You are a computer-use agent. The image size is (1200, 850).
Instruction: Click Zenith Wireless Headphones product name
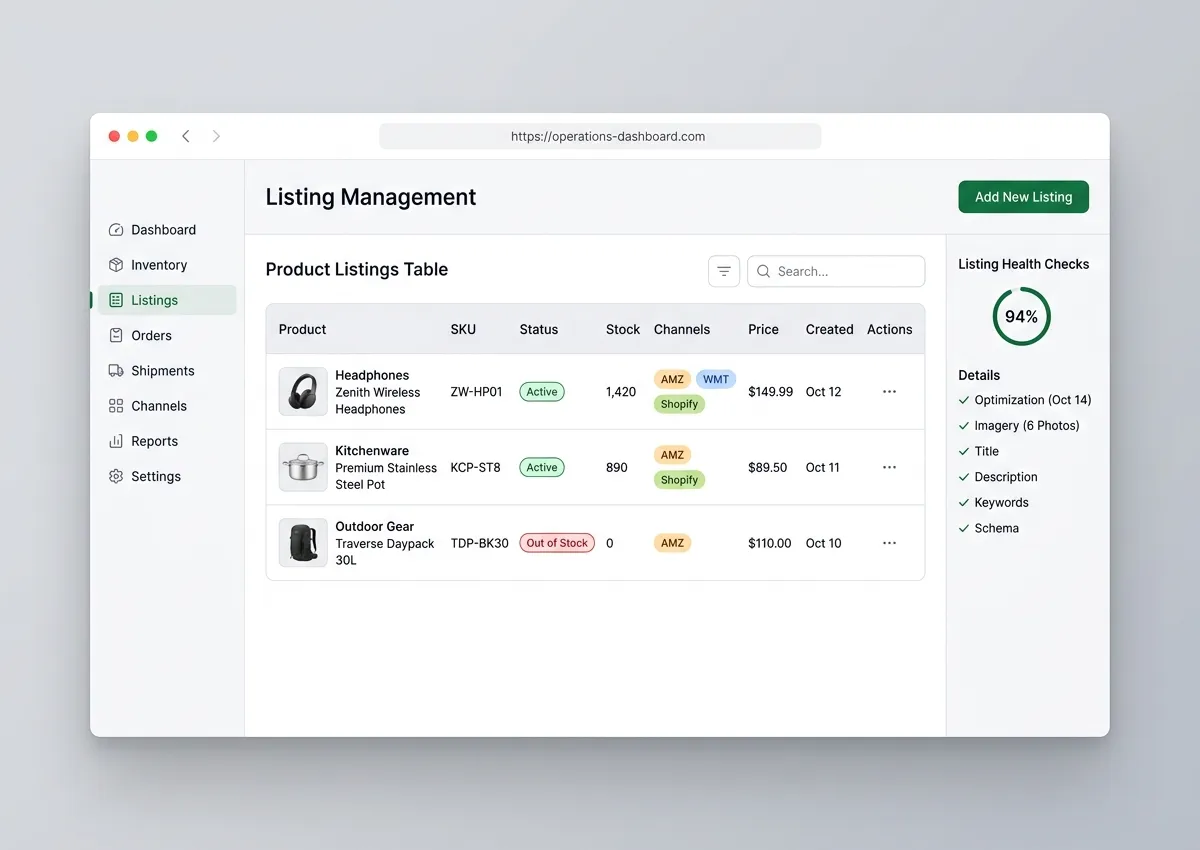pyautogui.click(x=378, y=401)
